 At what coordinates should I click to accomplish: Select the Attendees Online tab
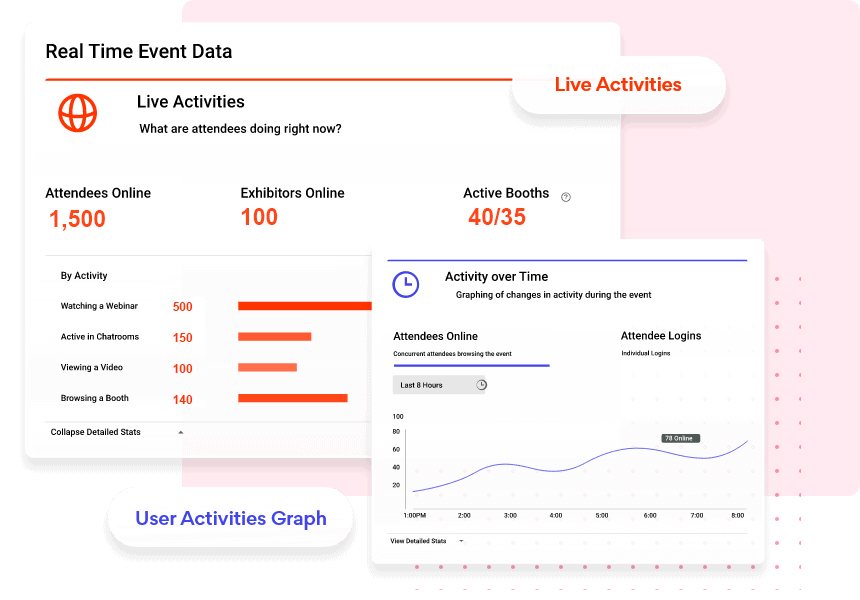click(435, 336)
